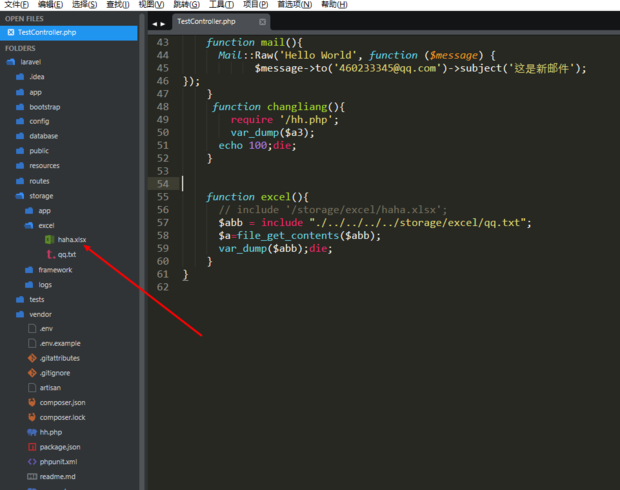Click the var_dump($a3); code line

(x=272, y=132)
